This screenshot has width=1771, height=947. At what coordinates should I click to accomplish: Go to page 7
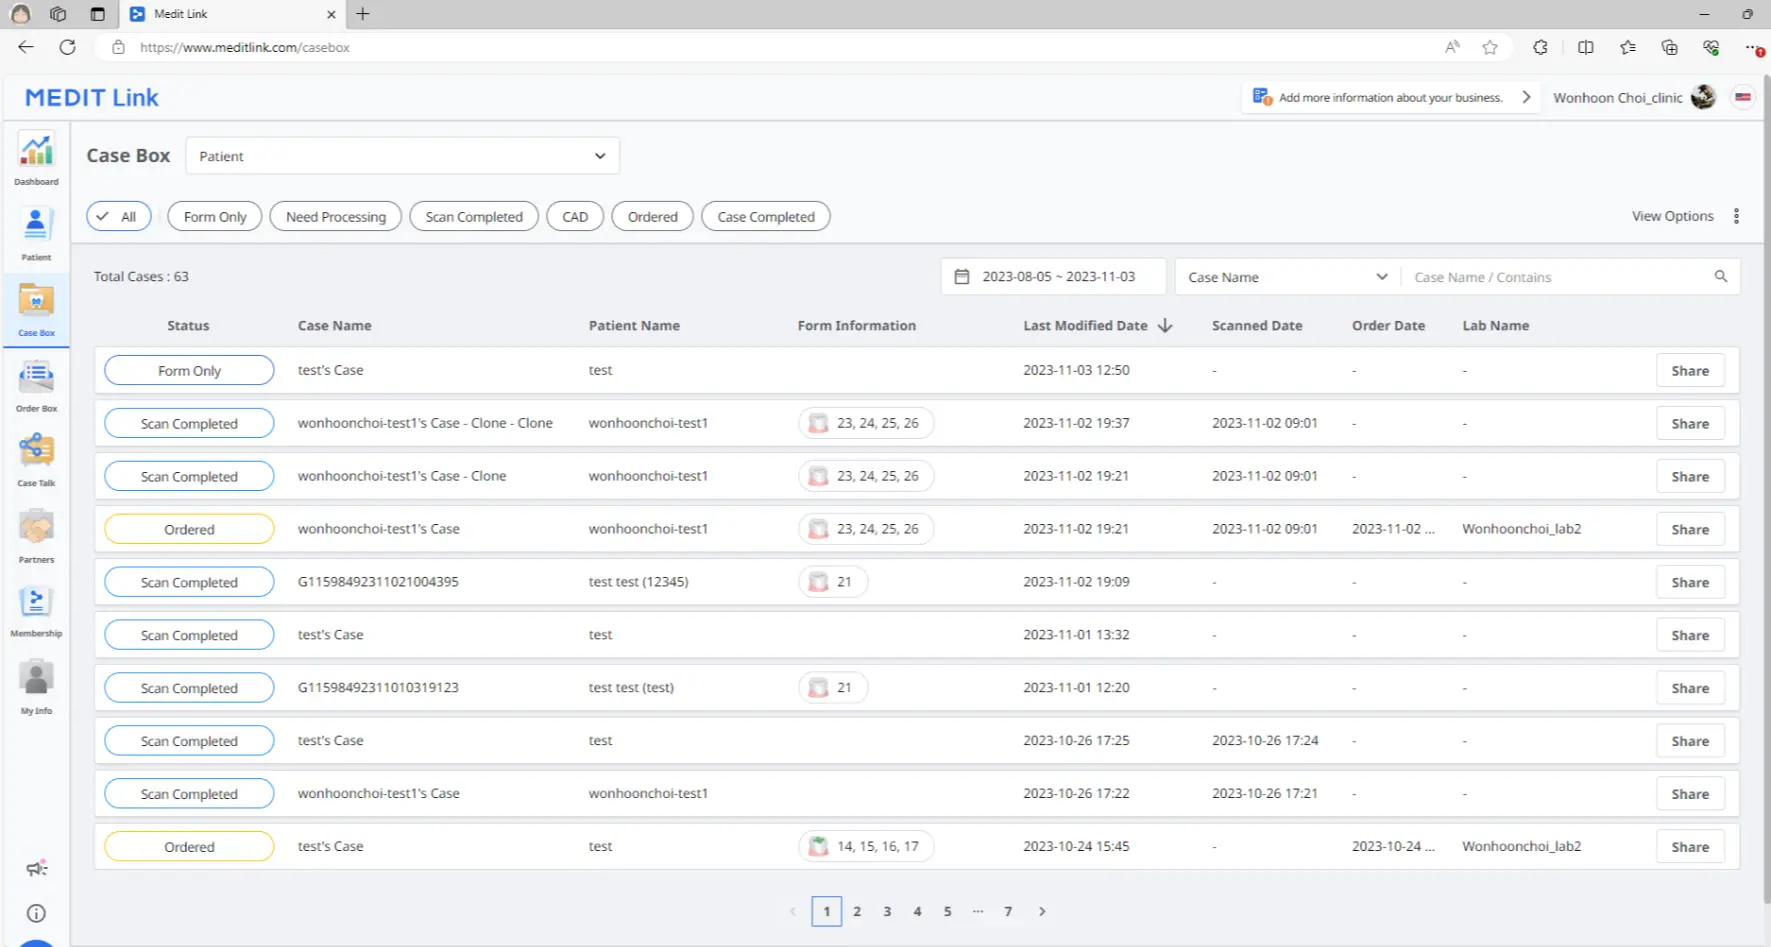pyautogui.click(x=1008, y=911)
